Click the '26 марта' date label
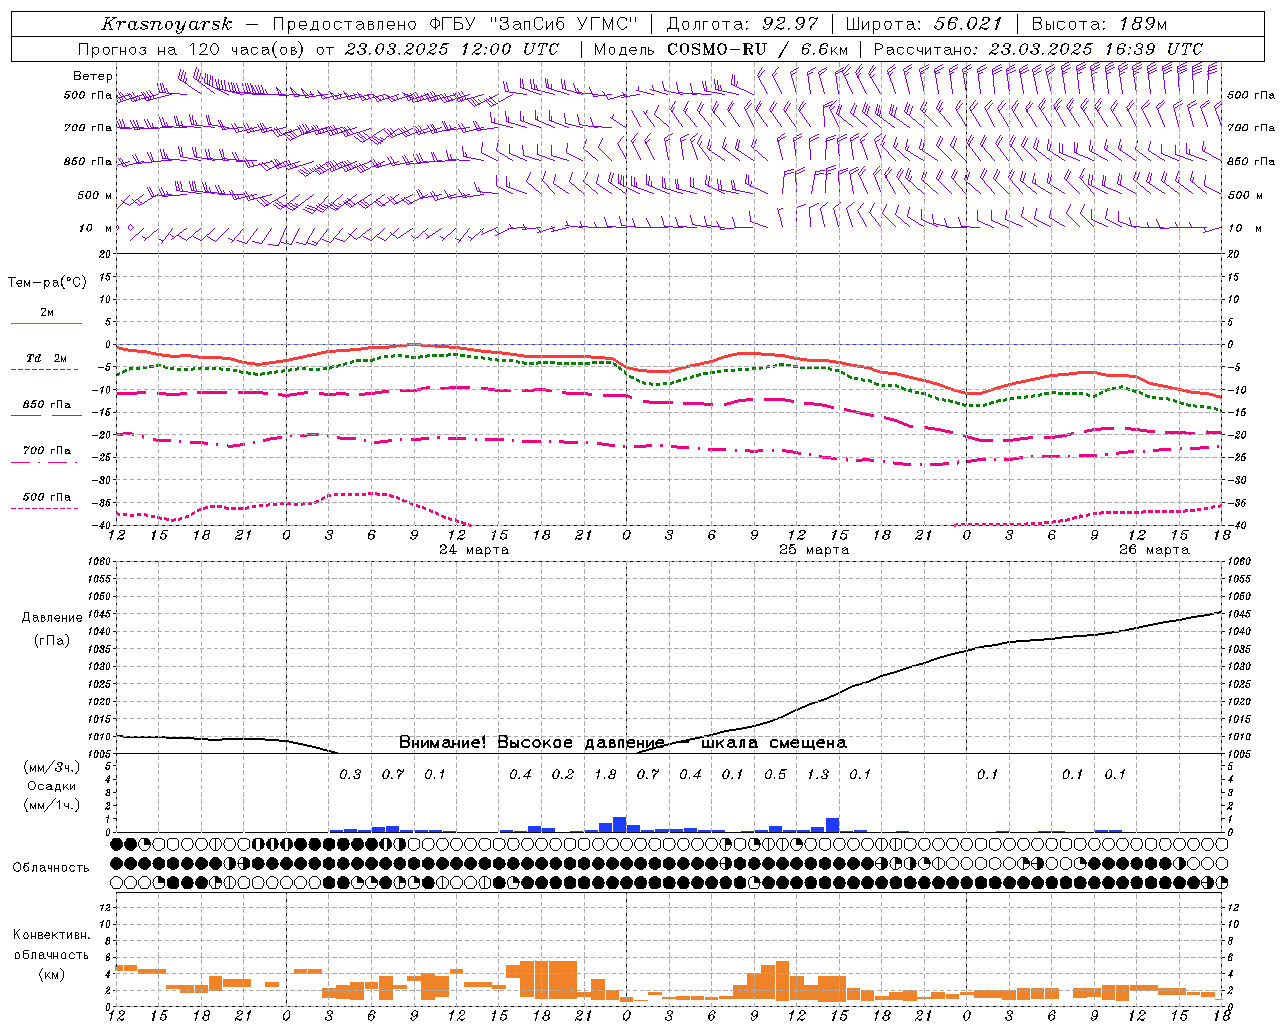 tap(1154, 550)
